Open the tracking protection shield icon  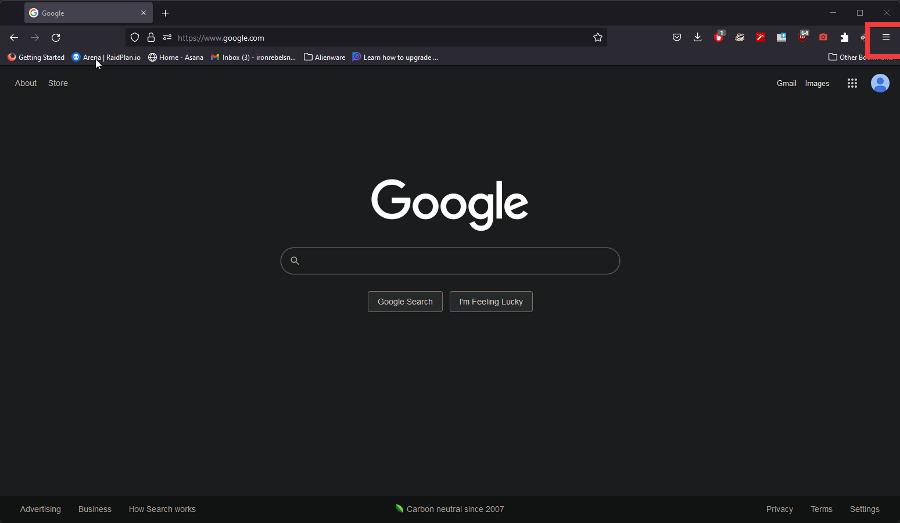[134, 37]
